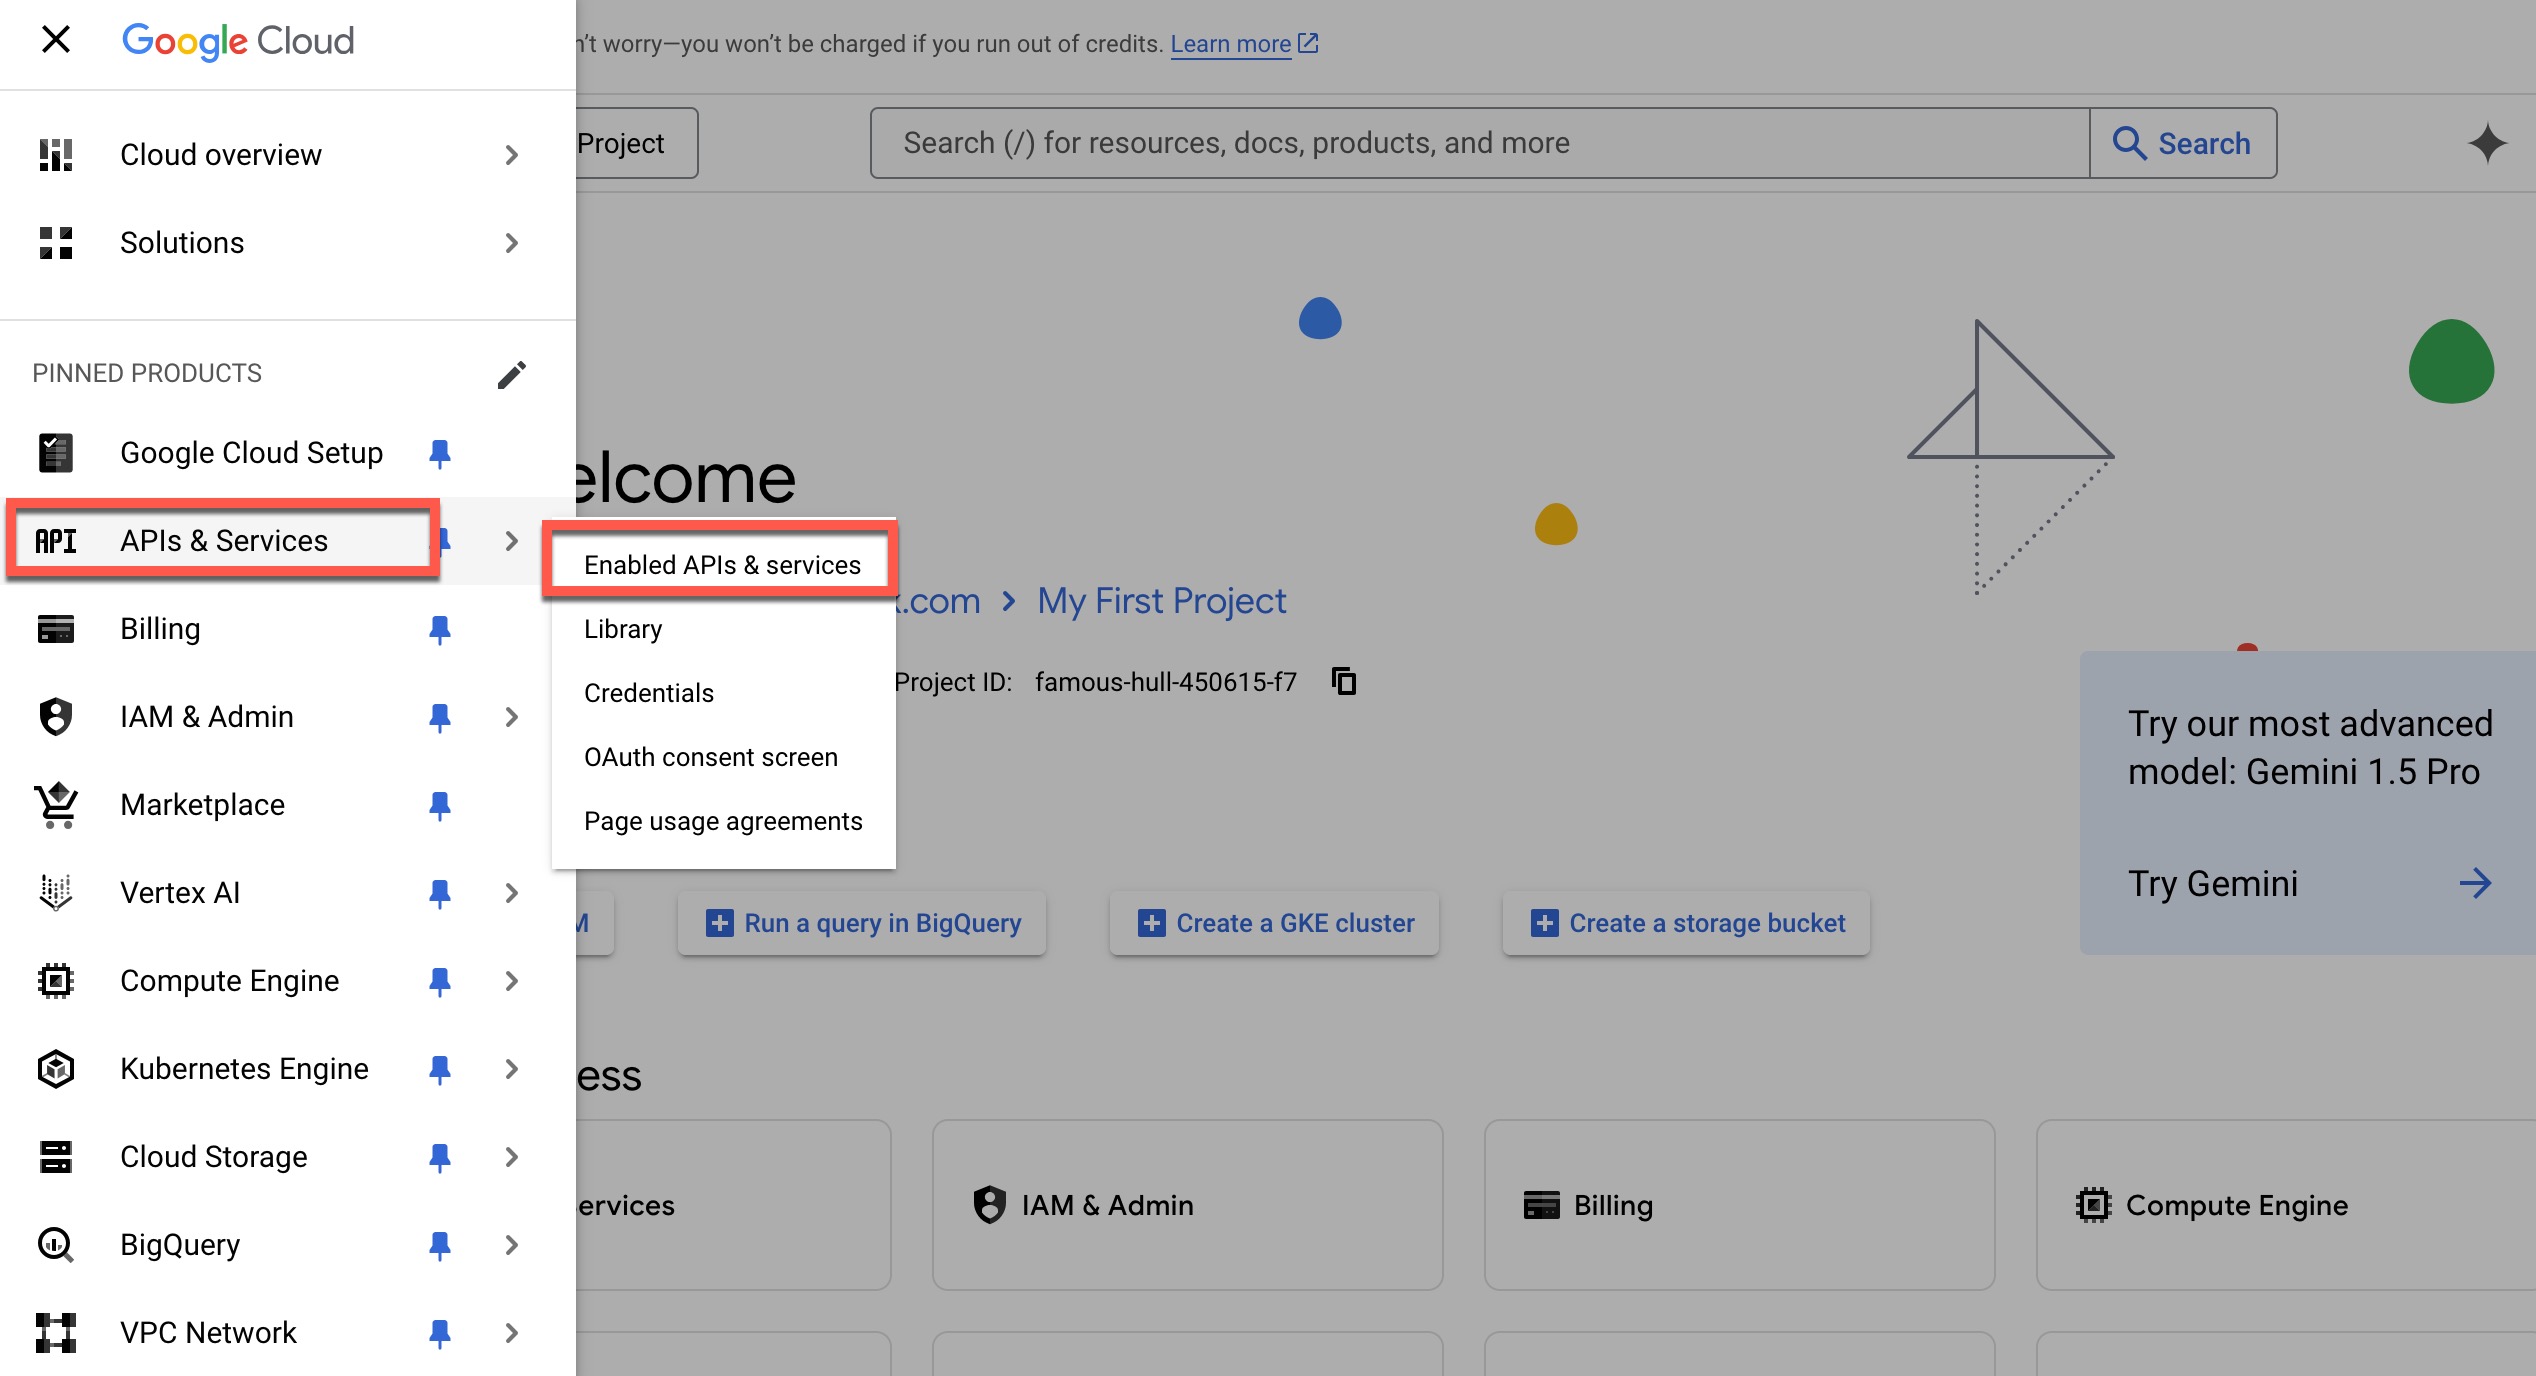
Task: Click the Vertex AI sidebar icon
Action: [x=56, y=892]
